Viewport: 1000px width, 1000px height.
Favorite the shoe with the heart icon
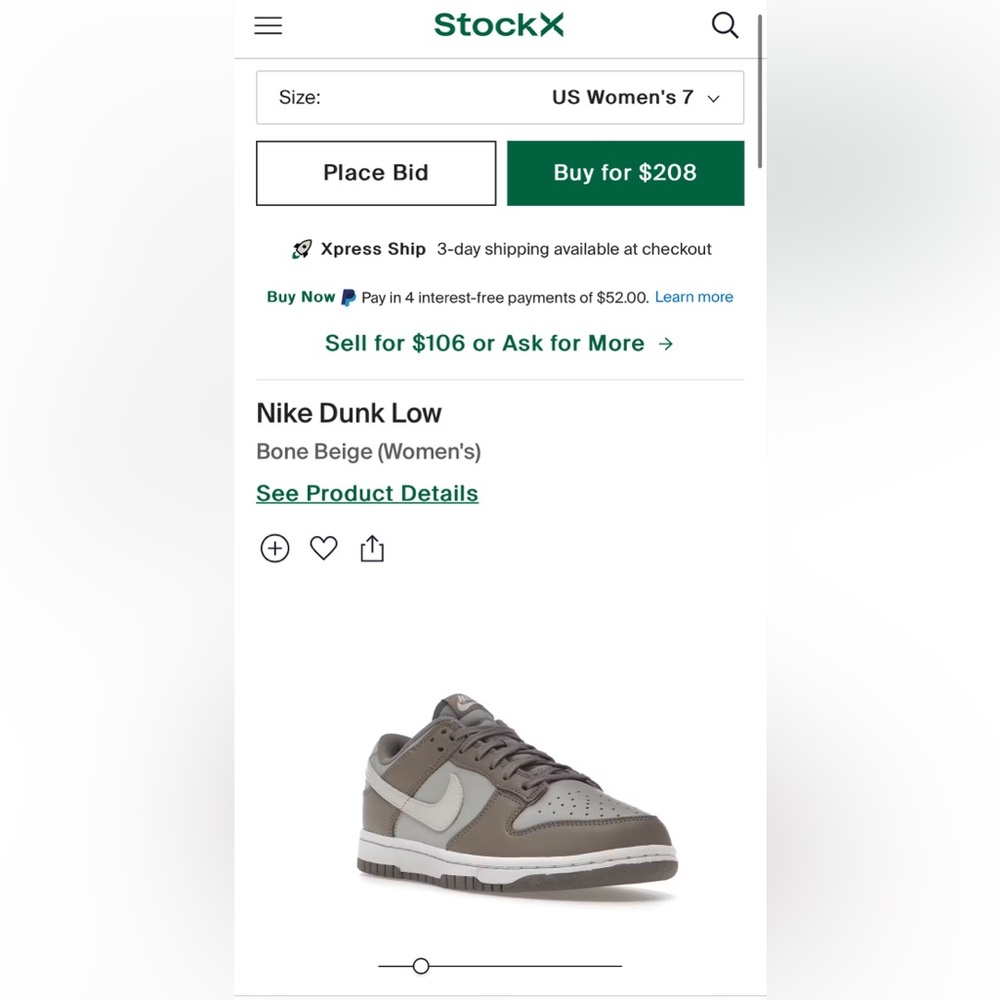click(x=324, y=548)
